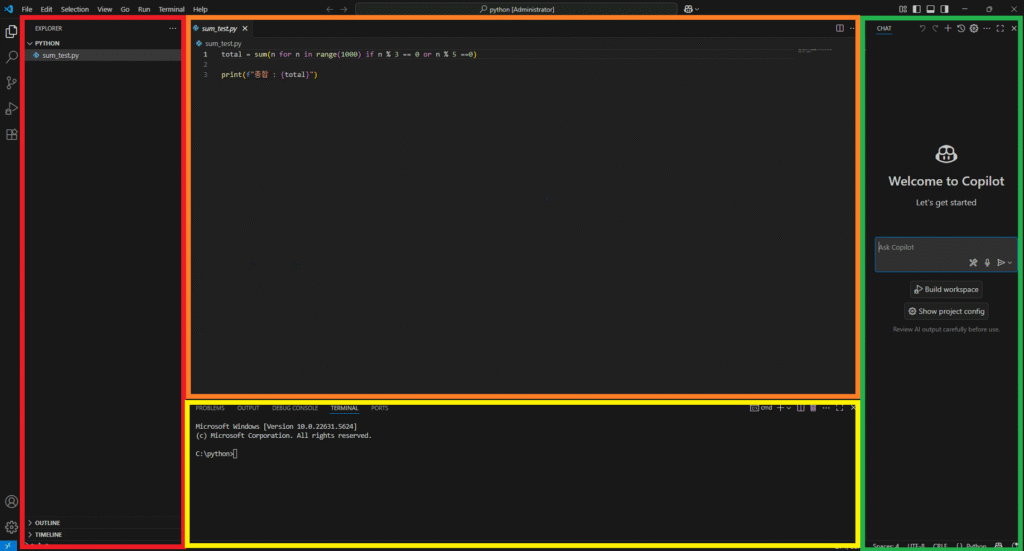Image resolution: width=1024 pixels, height=551 pixels.
Task: Open the Selection menu
Action: (x=74, y=9)
